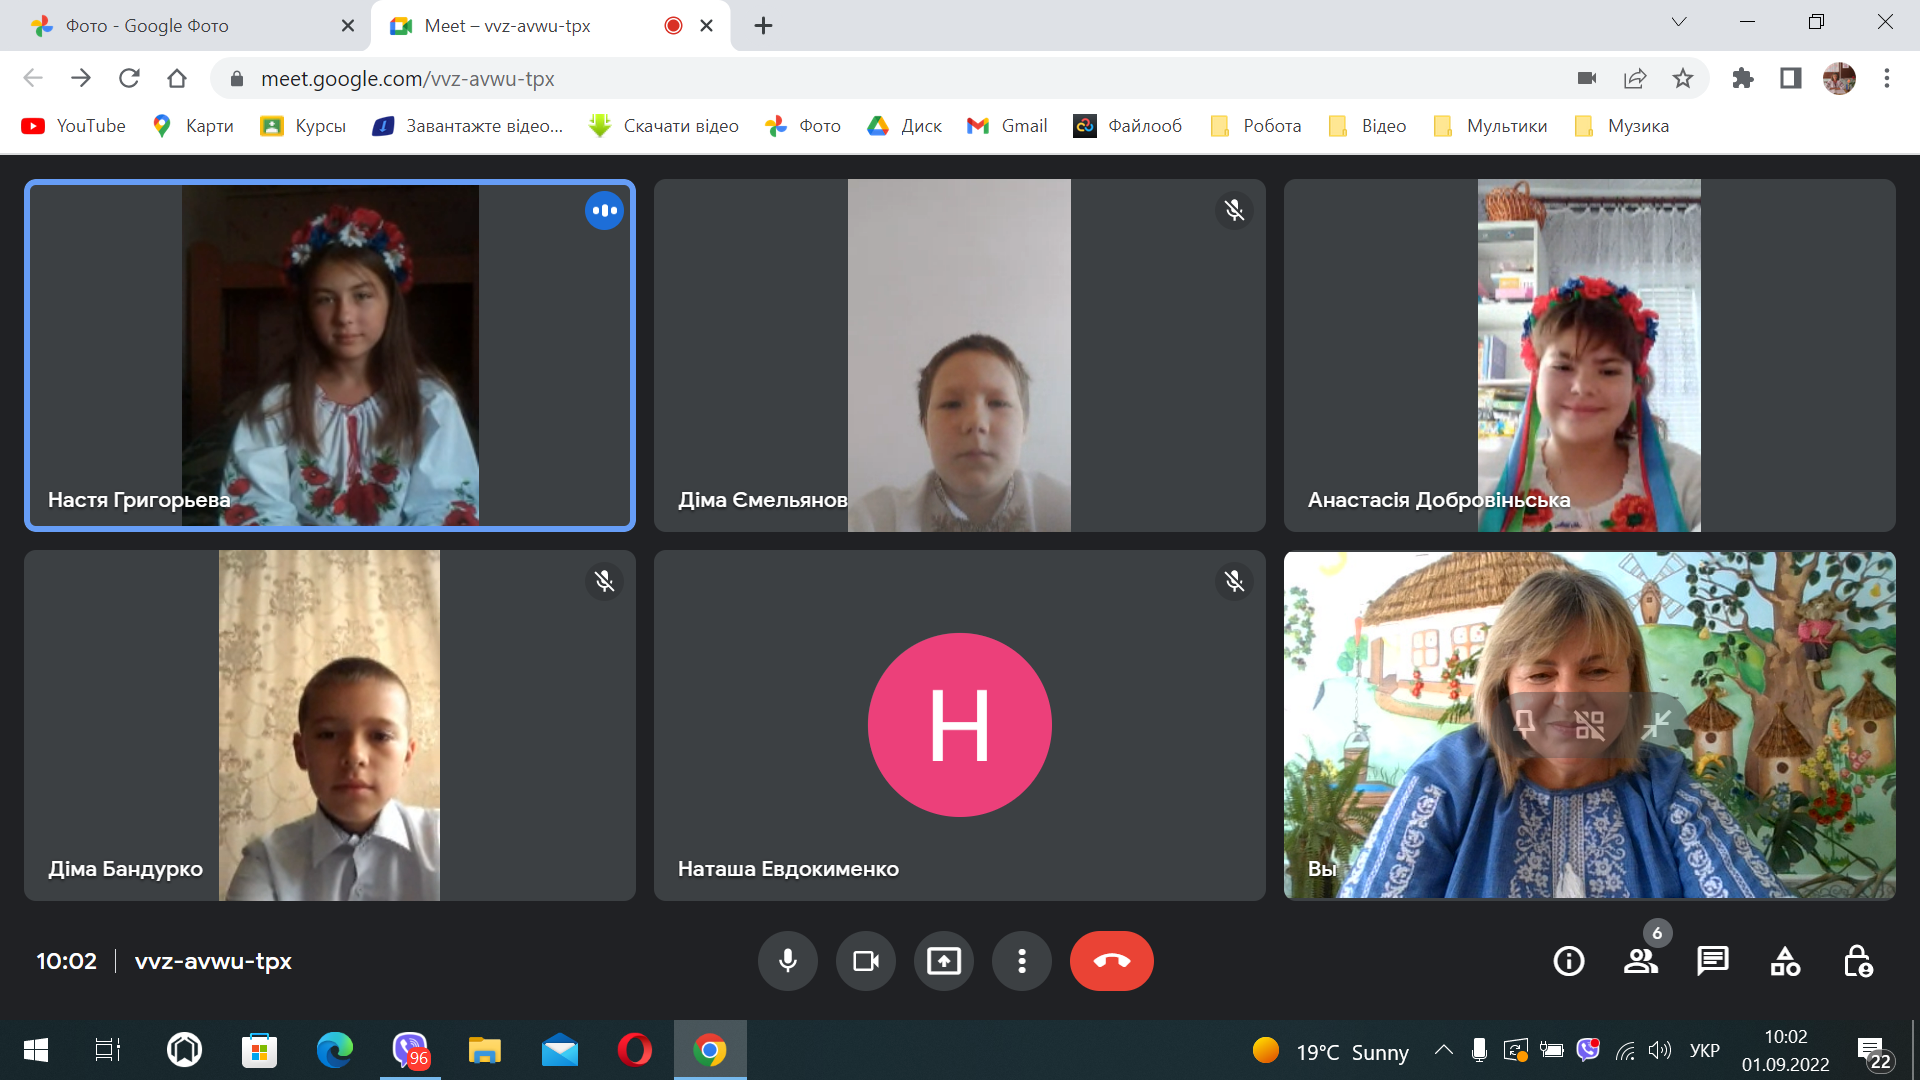Open Activities shapes icon
Image resolution: width=1920 pixels, height=1080 pixels.
click(1785, 961)
